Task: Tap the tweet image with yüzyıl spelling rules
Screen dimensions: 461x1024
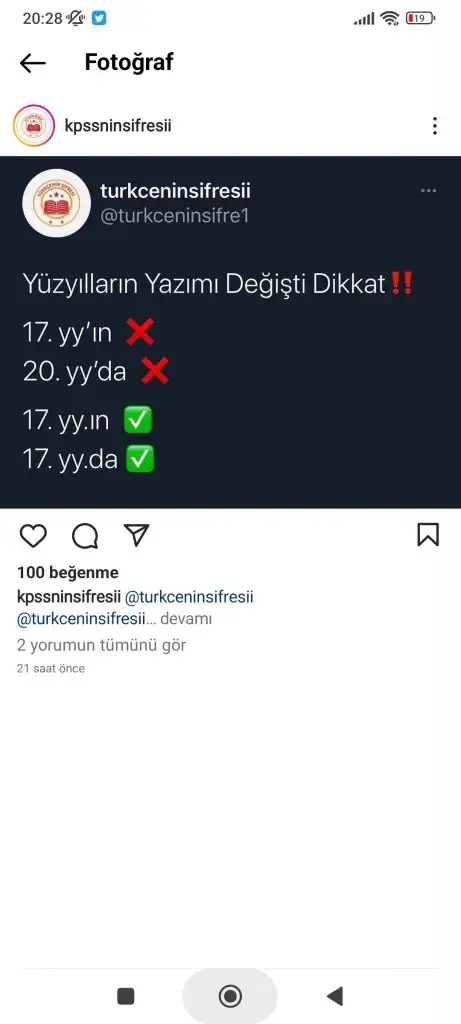Action: point(230,332)
